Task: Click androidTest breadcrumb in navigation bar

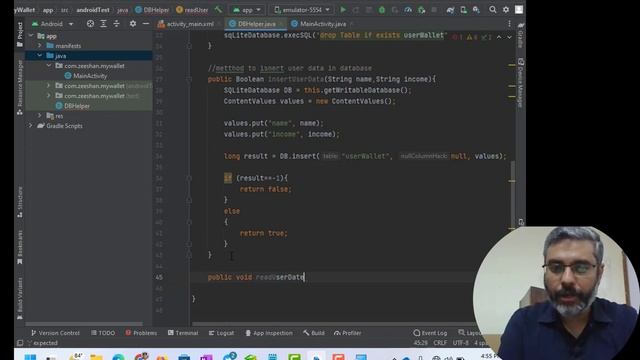Action: click(93, 10)
